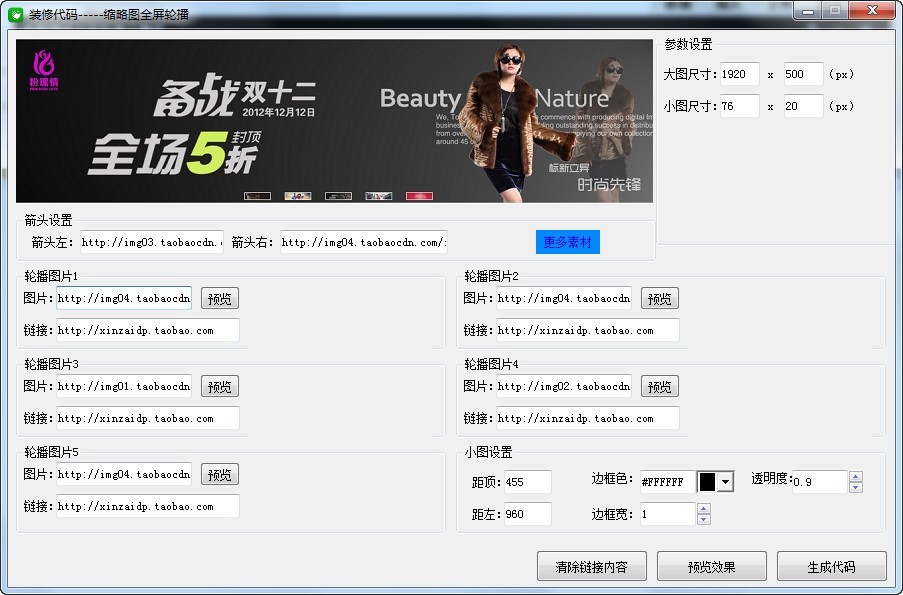Click the 轮播图片5 链接 field

point(147,506)
